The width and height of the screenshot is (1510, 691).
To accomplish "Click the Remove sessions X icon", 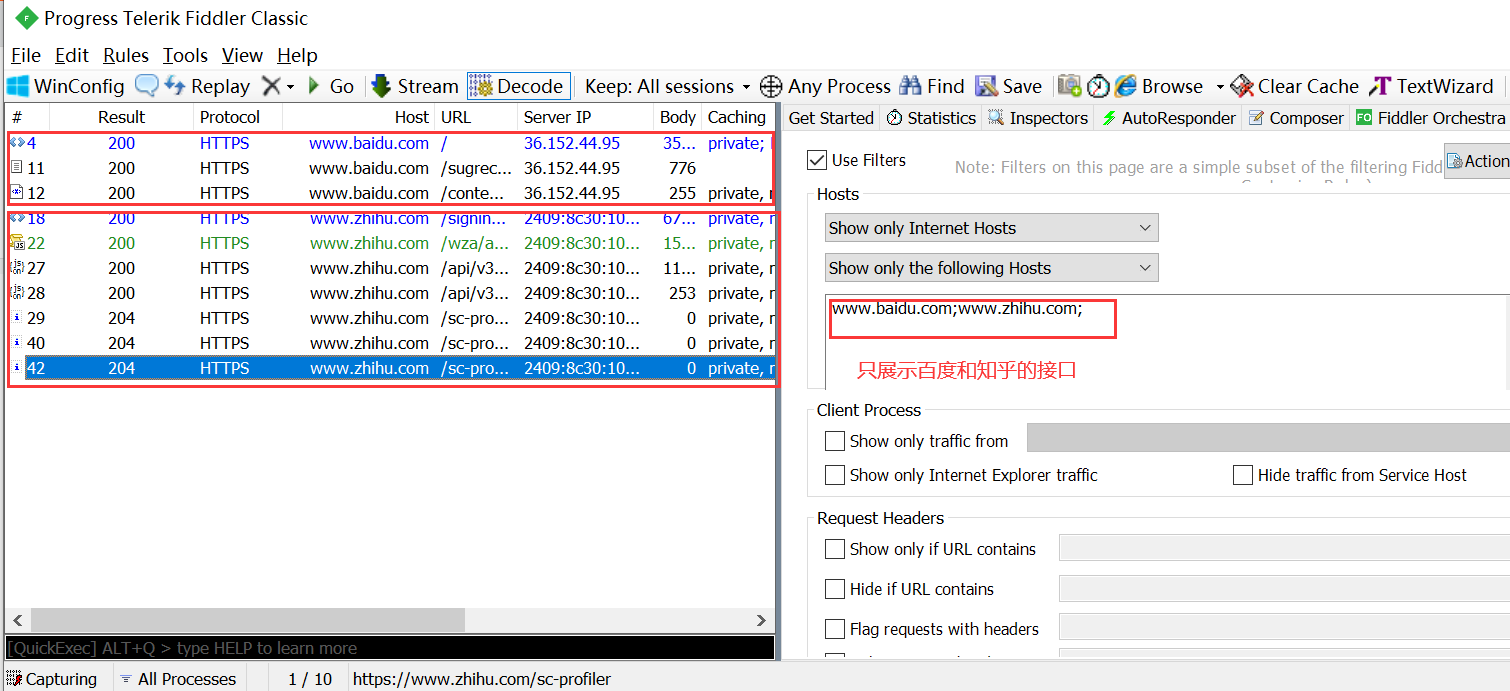I will coord(271,86).
